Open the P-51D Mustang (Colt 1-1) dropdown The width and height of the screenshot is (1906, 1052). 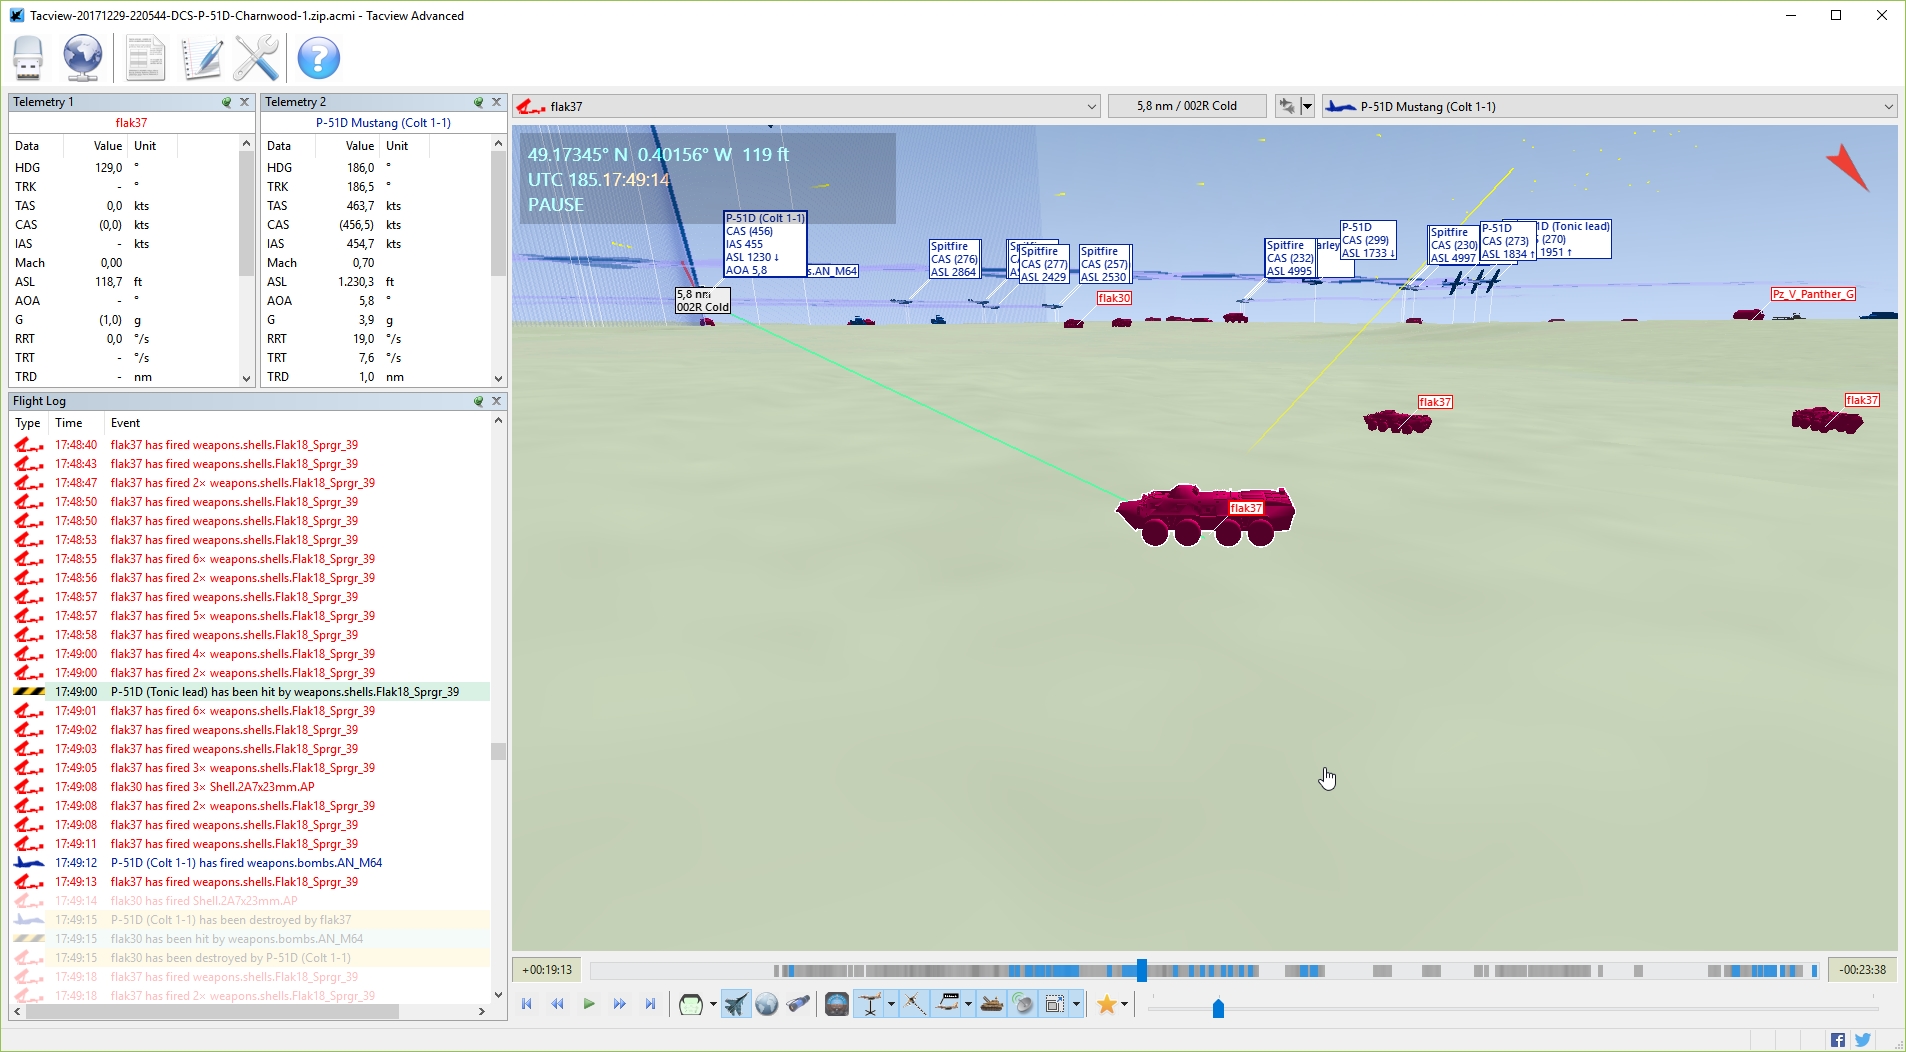coord(1609,106)
